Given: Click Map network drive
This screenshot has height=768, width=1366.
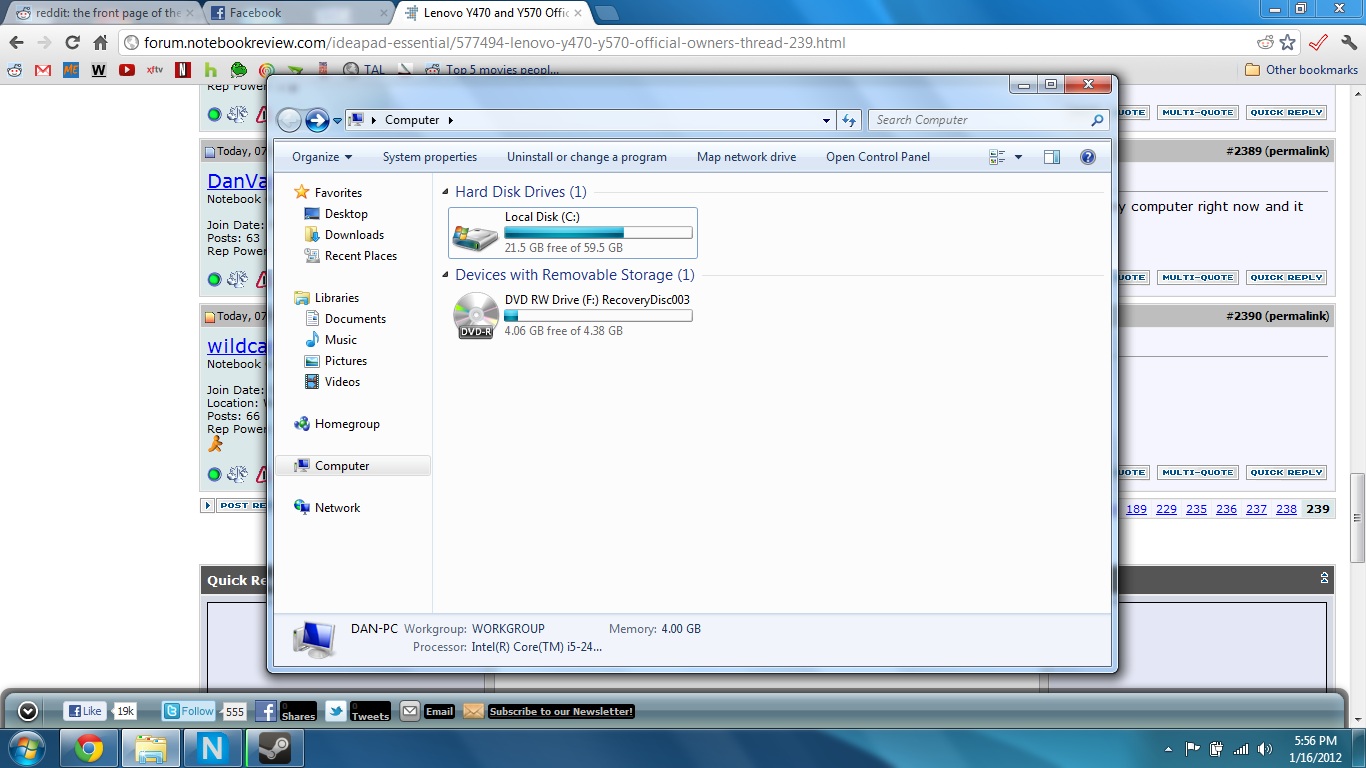Looking at the screenshot, I should pos(747,157).
